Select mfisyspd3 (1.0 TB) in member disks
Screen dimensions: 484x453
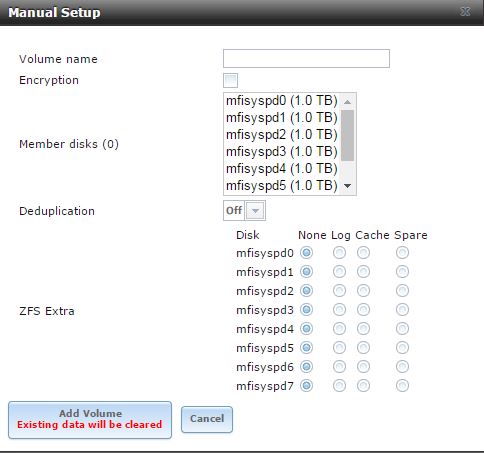[282, 152]
